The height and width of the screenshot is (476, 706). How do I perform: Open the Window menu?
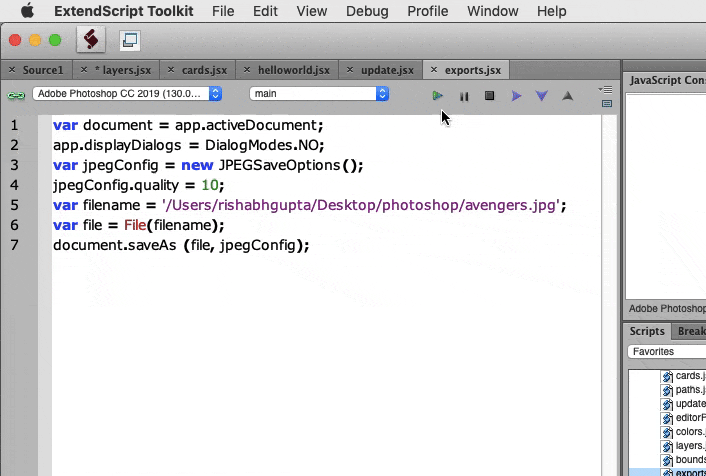click(493, 11)
